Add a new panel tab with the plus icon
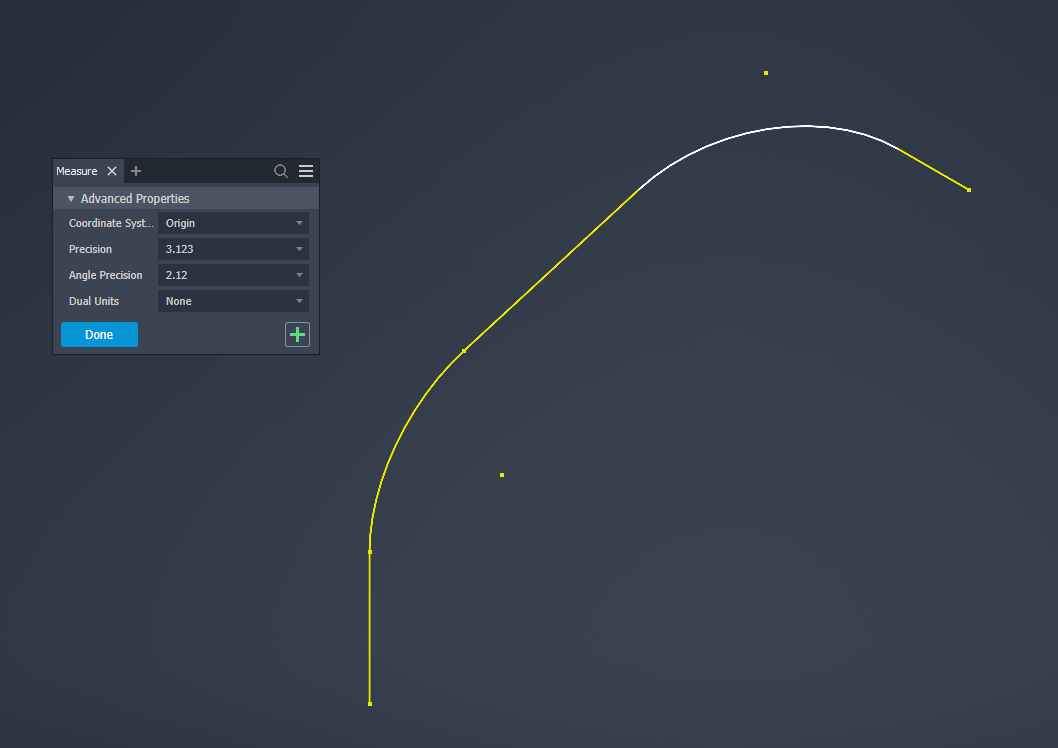Image resolution: width=1058 pixels, height=748 pixels. pos(136,171)
